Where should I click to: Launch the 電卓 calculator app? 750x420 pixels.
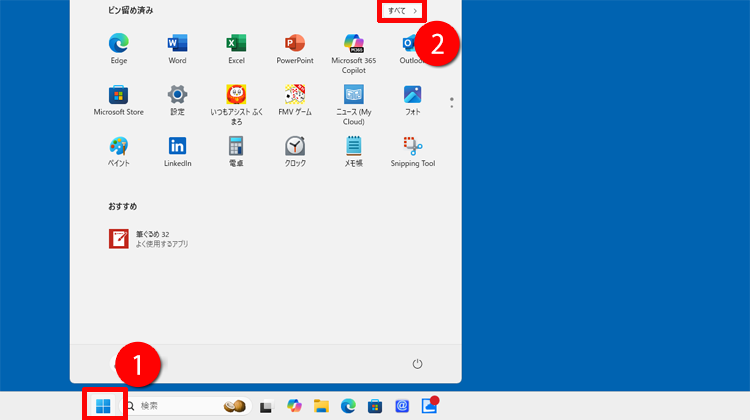click(236, 147)
